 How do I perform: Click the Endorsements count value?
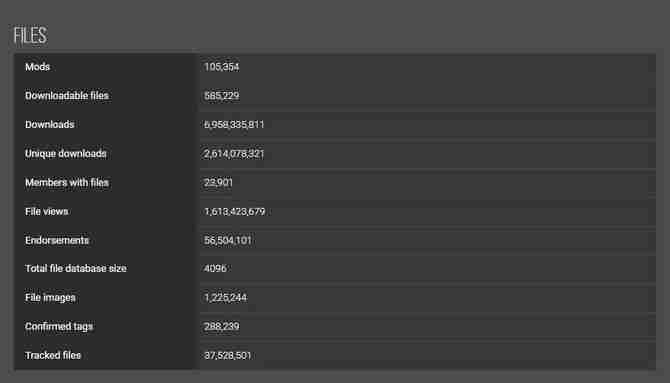click(x=228, y=240)
